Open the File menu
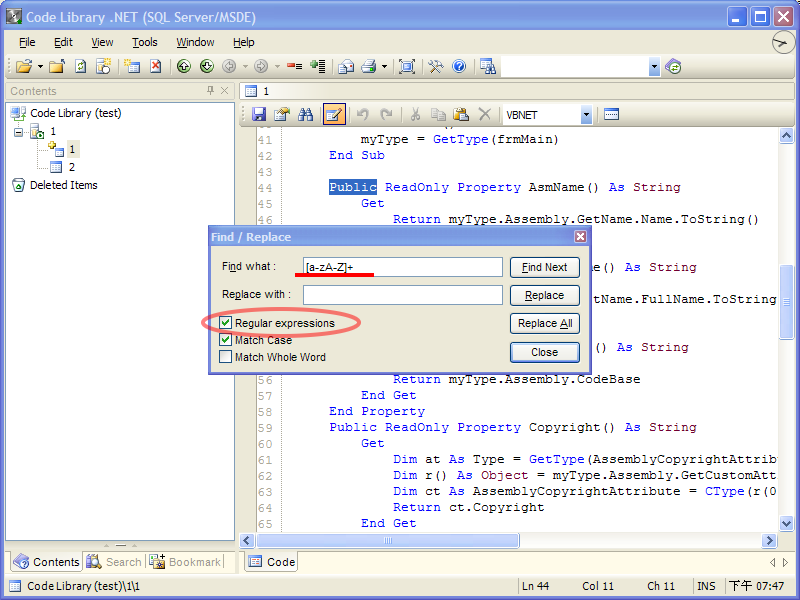Screen dimensions: 800x600 click(x=27, y=42)
